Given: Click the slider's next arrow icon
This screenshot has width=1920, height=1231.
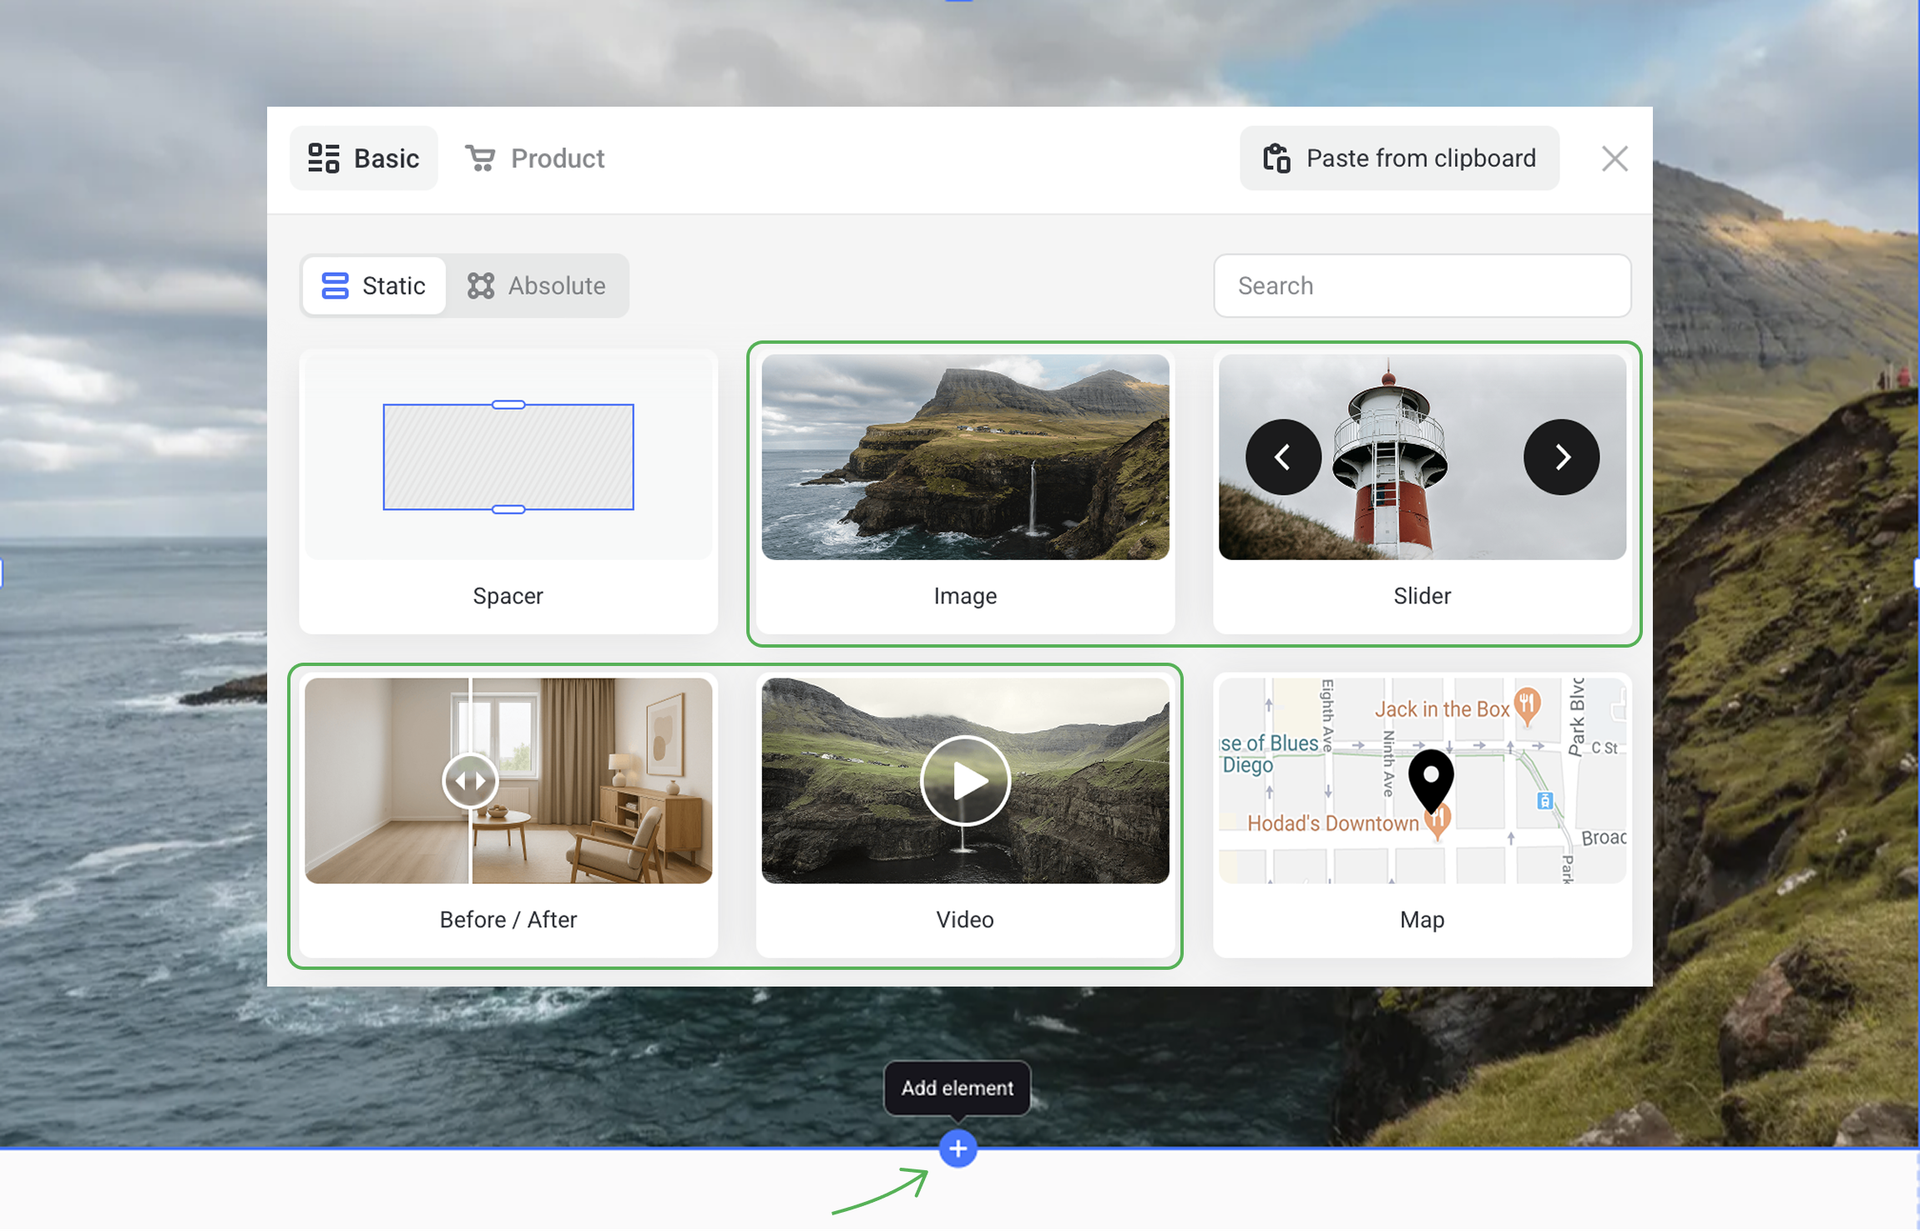Looking at the screenshot, I should [1561, 457].
